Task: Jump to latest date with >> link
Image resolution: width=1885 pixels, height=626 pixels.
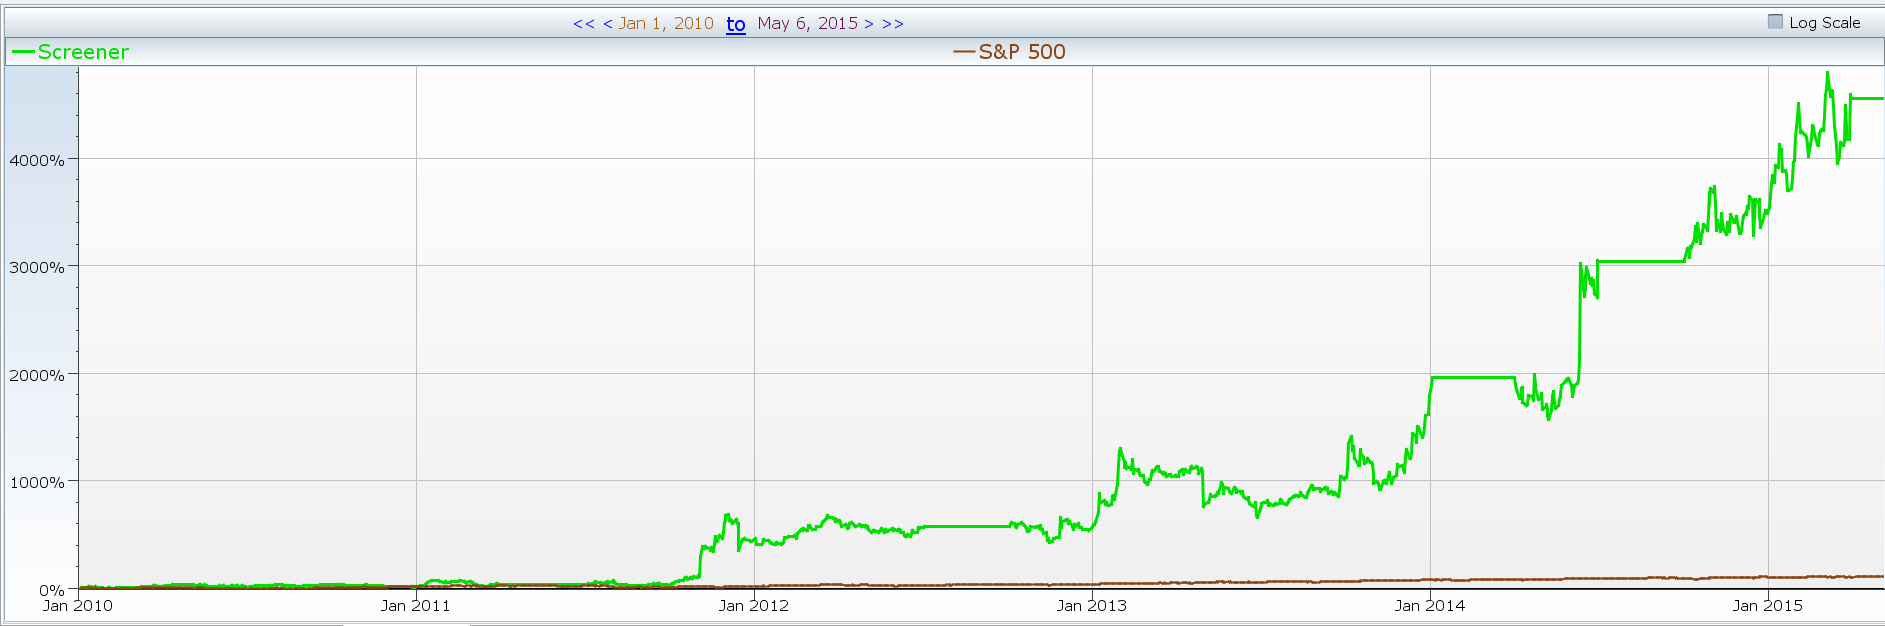Action: 893,24
